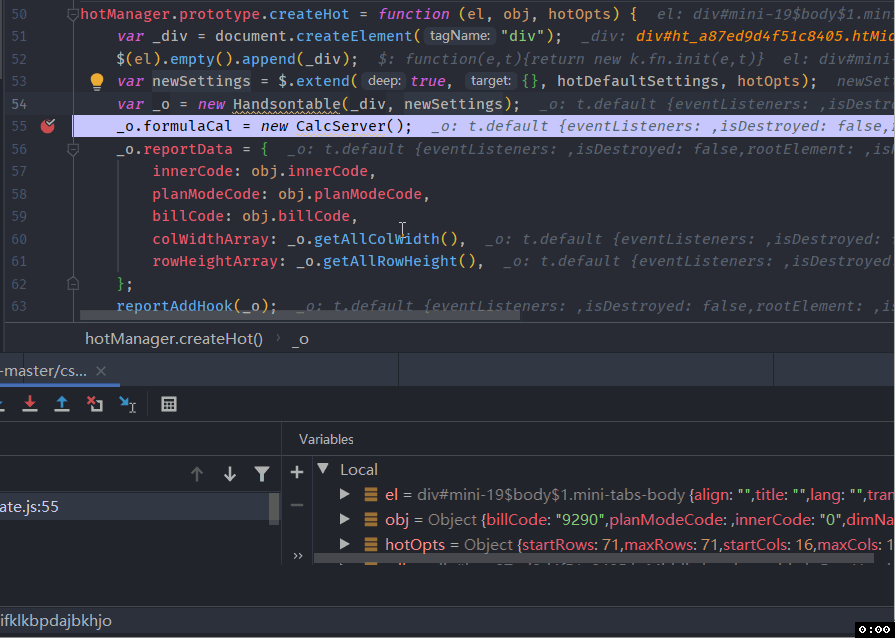Remove the breakpoint on line 55
Viewport: 895px width, 638px height.
click(x=48, y=126)
